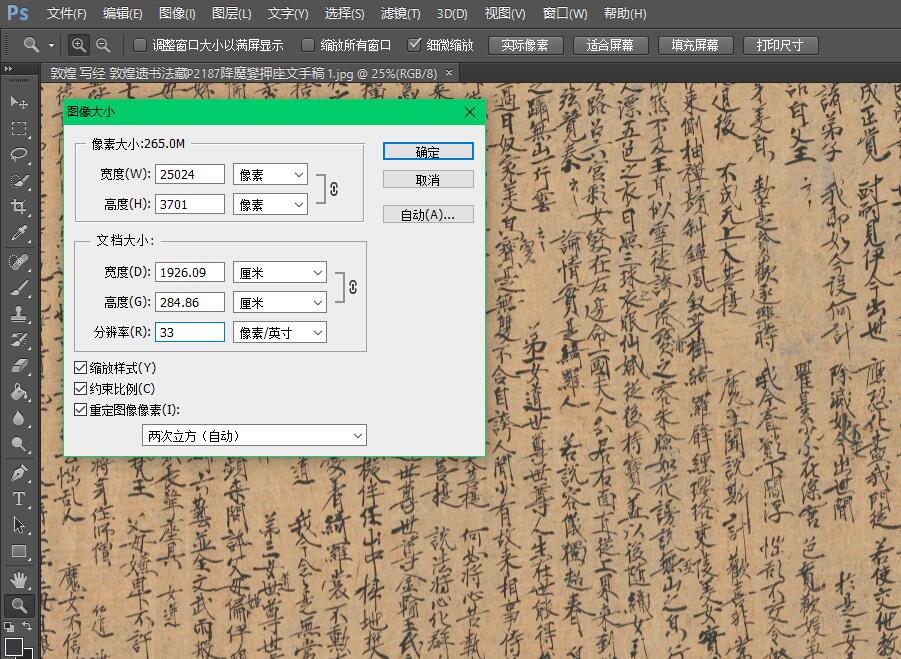The image size is (901, 659).
Task: Disable 细微缩放 checkbox
Action: tap(414, 45)
